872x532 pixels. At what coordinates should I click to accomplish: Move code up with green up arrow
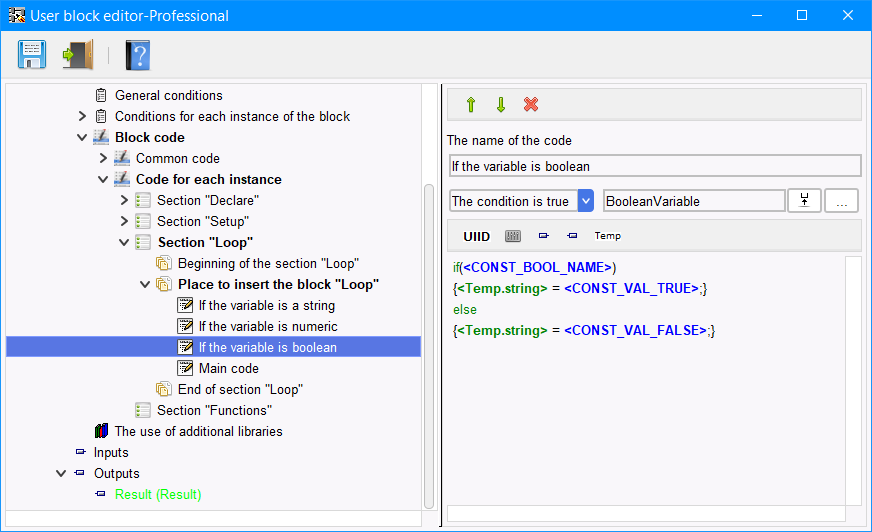[471, 105]
